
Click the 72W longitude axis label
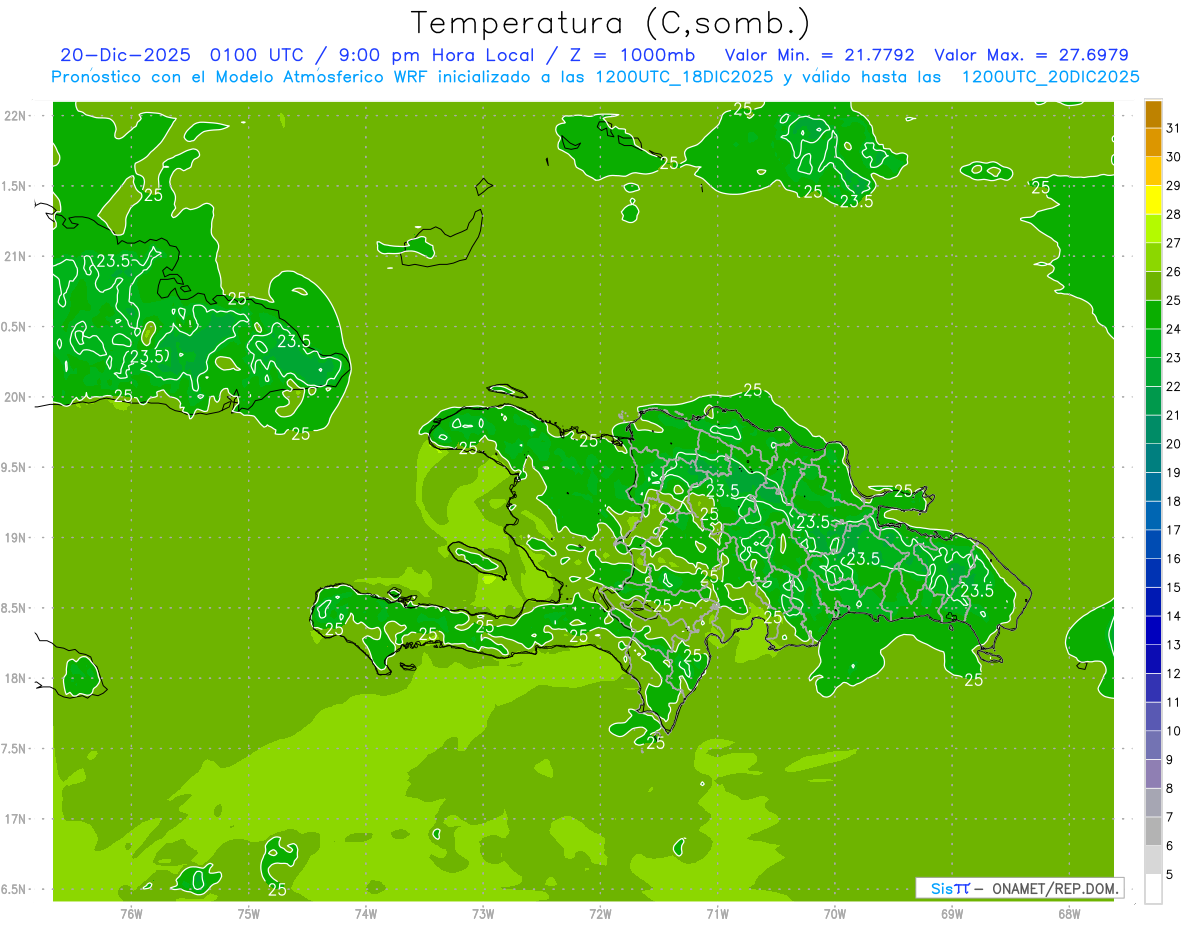click(600, 914)
